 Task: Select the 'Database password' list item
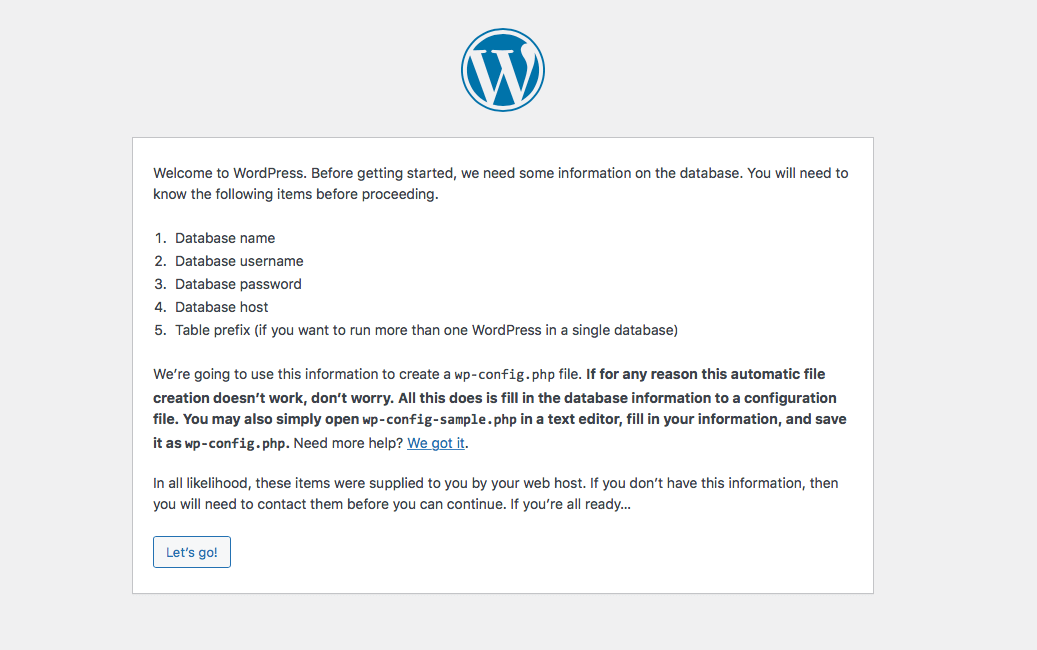[238, 284]
